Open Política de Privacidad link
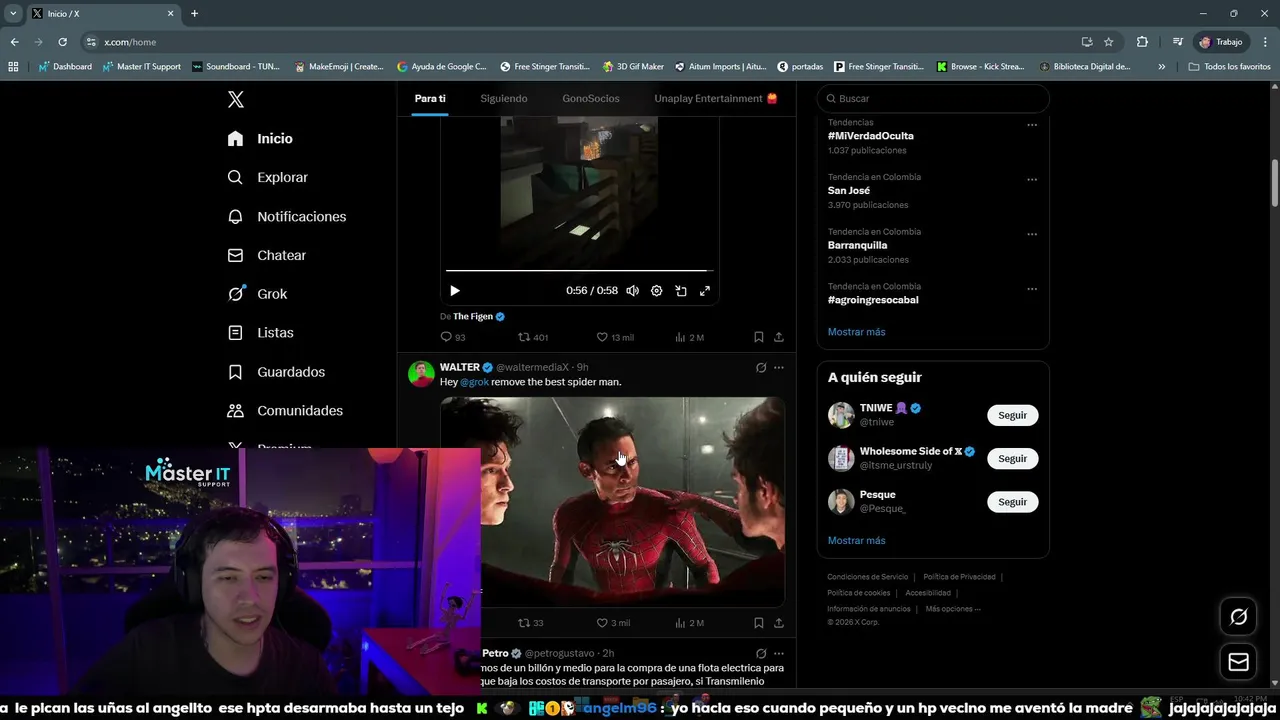Screen dimensions: 1280x720 pyautogui.click(x=959, y=577)
